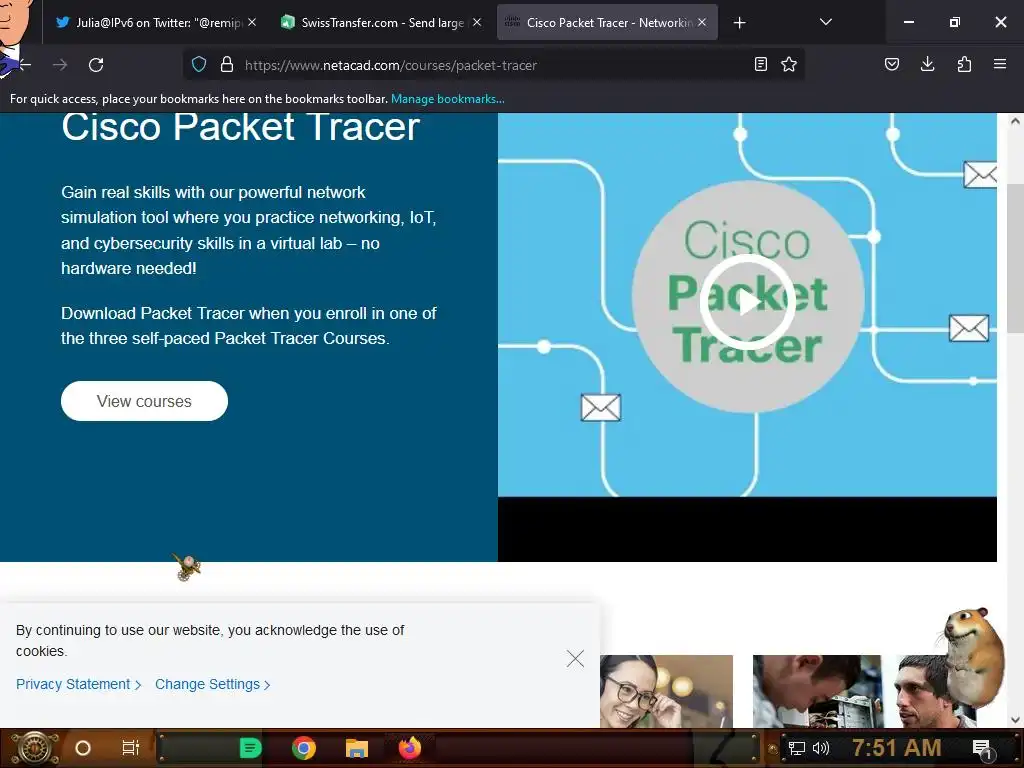This screenshot has width=1024, height=768.
Task: Open the tracking protection shield icon
Action: click(199, 65)
